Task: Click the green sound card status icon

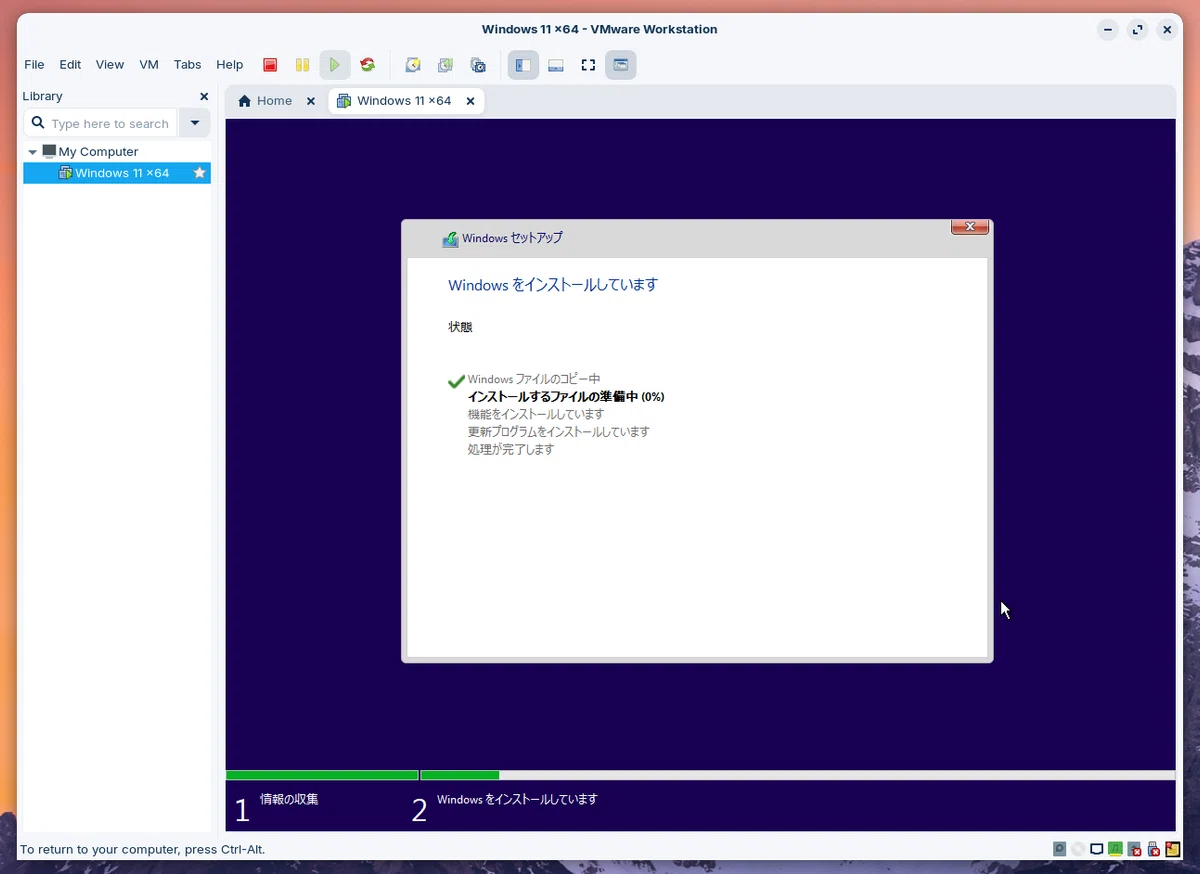Action: pyautogui.click(x=1115, y=849)
